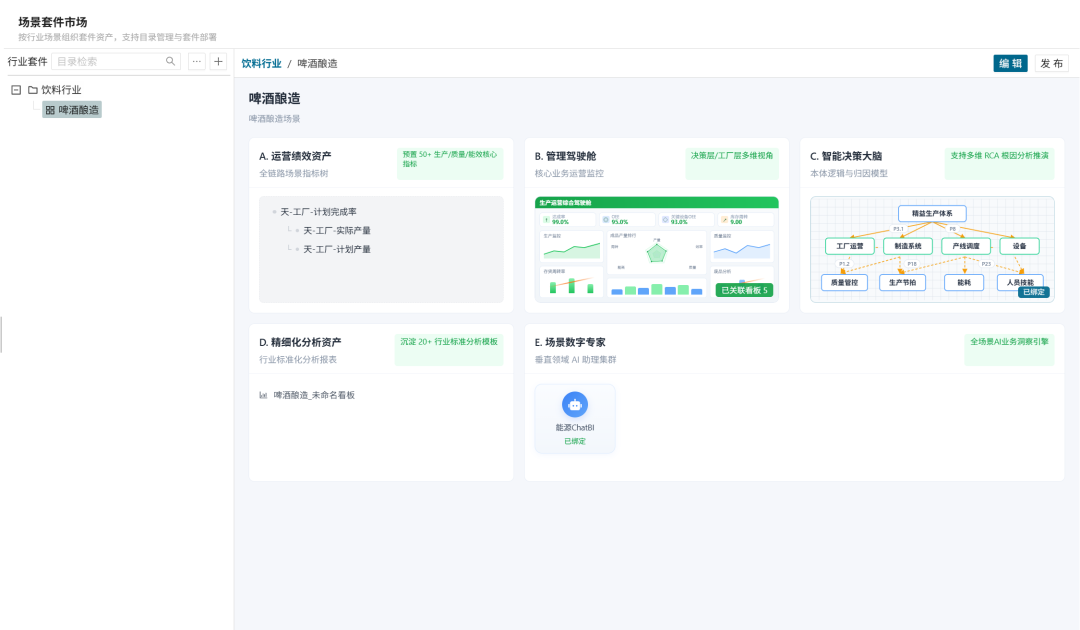Open the 能源ChatBI assistant card

click(575, 419)
